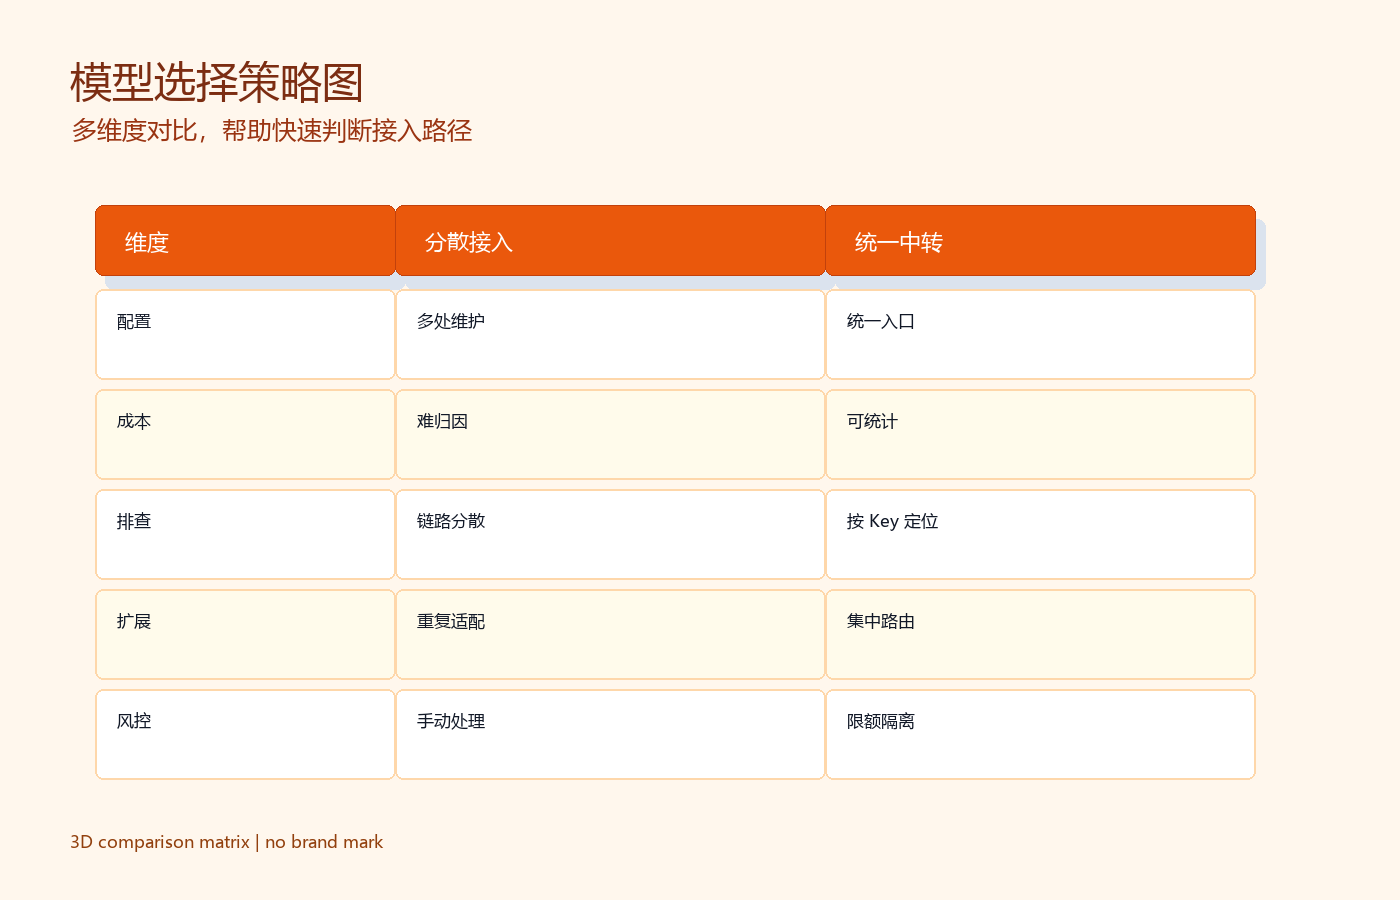Screen dimensions: 1400x900
Task: Click the title 模型选择策略图
Action: point(217,82)
